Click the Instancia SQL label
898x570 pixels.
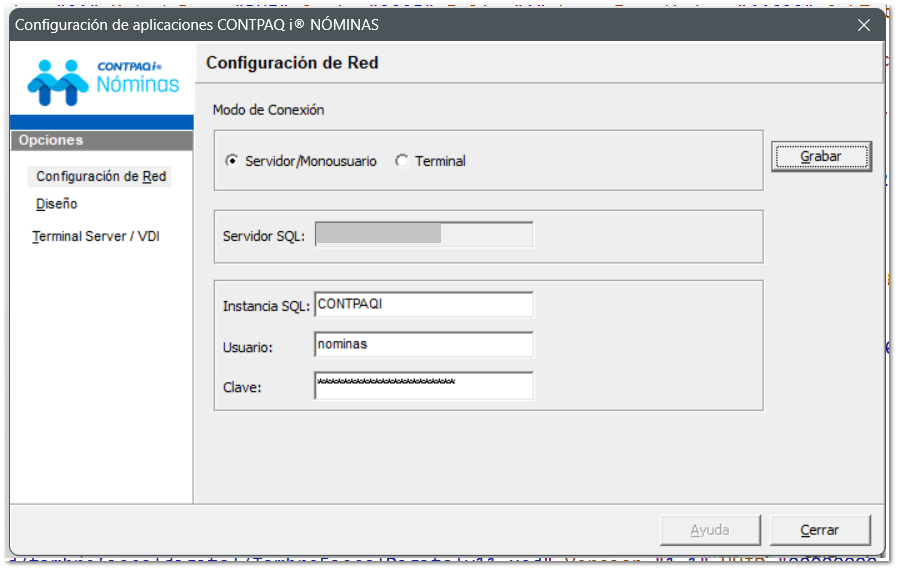(266, 306)
